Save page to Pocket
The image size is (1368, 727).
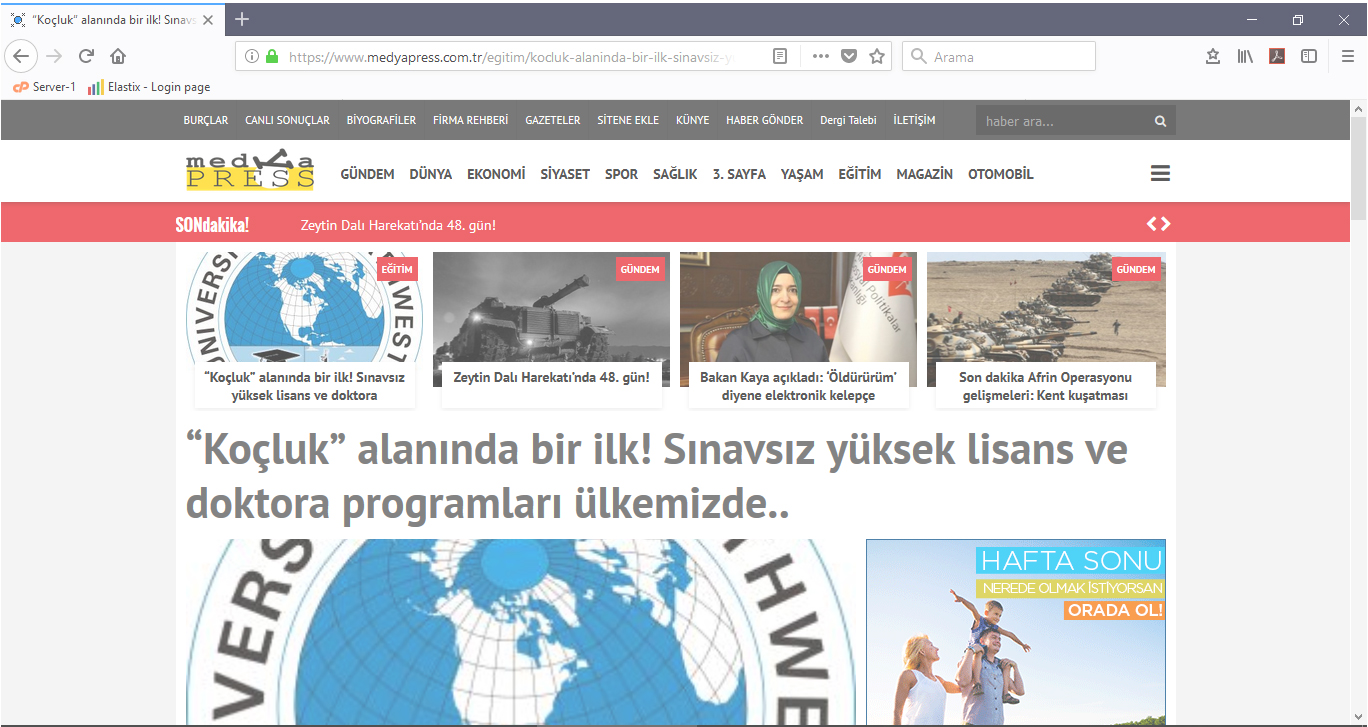coord(849,57)
